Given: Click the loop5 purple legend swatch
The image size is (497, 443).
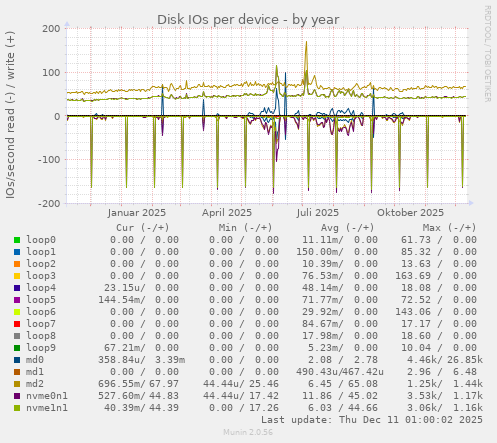Looking at the screenshot, I should tap(17, 300).
